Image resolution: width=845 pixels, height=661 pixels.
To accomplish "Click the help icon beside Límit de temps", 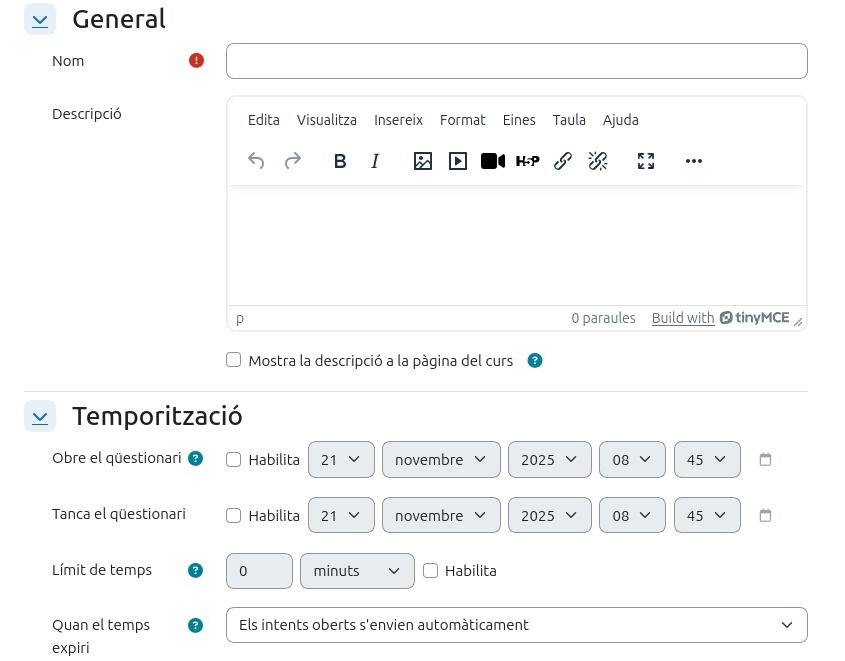I will [x=196, y=571].
